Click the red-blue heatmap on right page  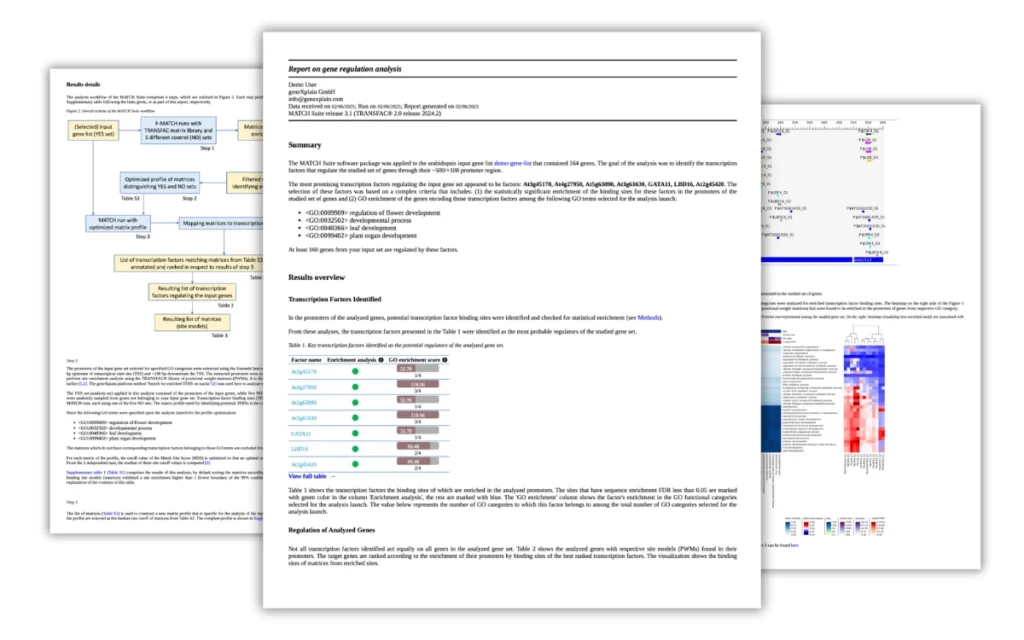[x=864, y=400]
